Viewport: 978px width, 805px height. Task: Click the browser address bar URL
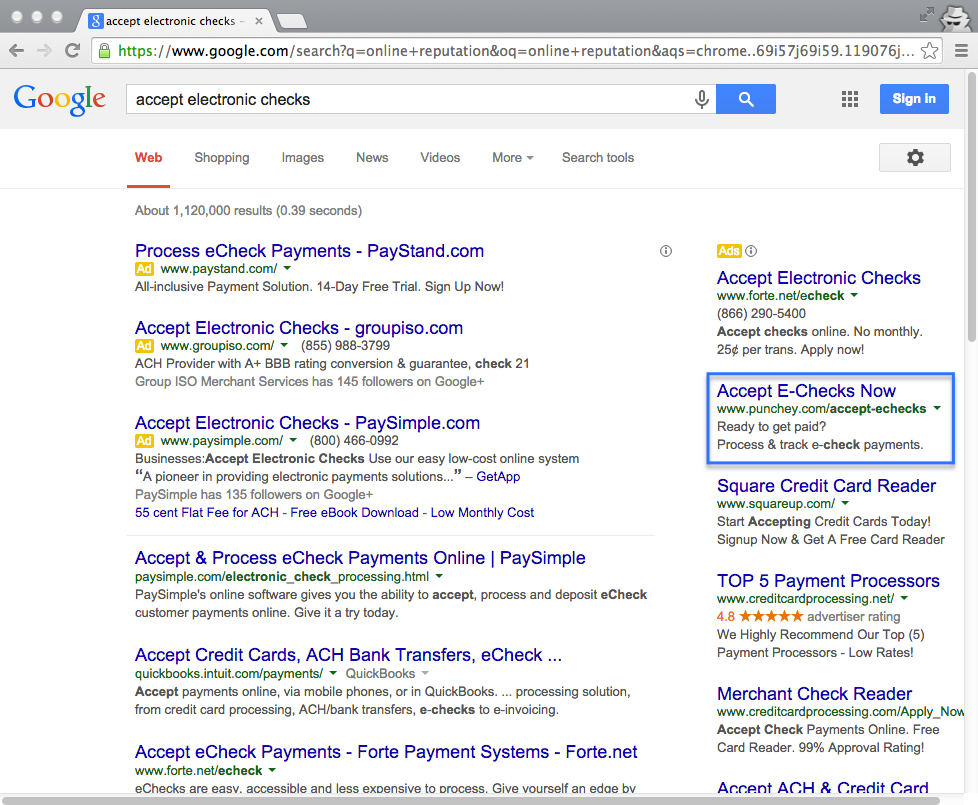[x=515, y=51]
